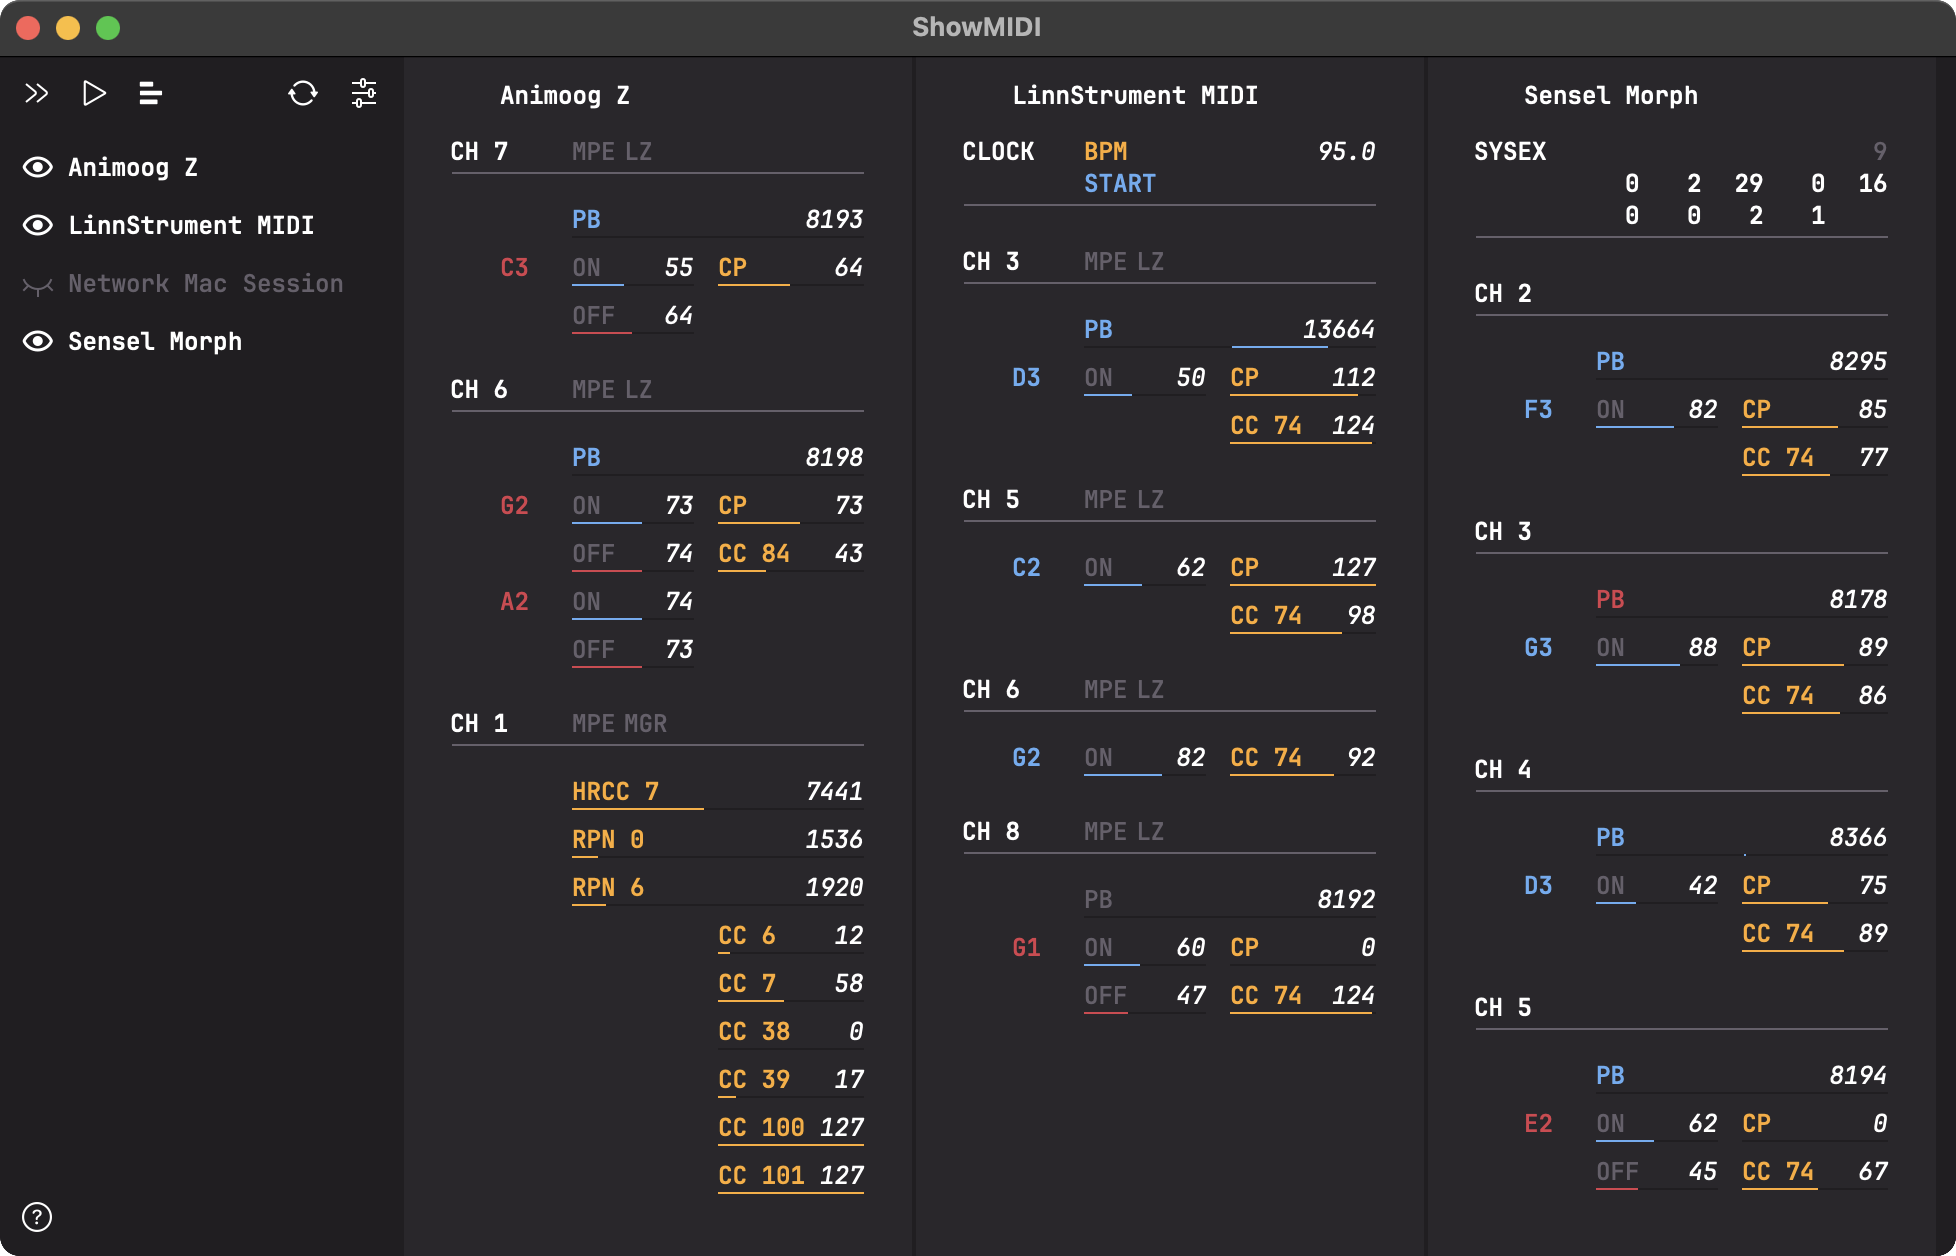Click the play button in toolbar
This screenshot has width=1956, height=1256.
pyautogui.click(x=94, y=94)
